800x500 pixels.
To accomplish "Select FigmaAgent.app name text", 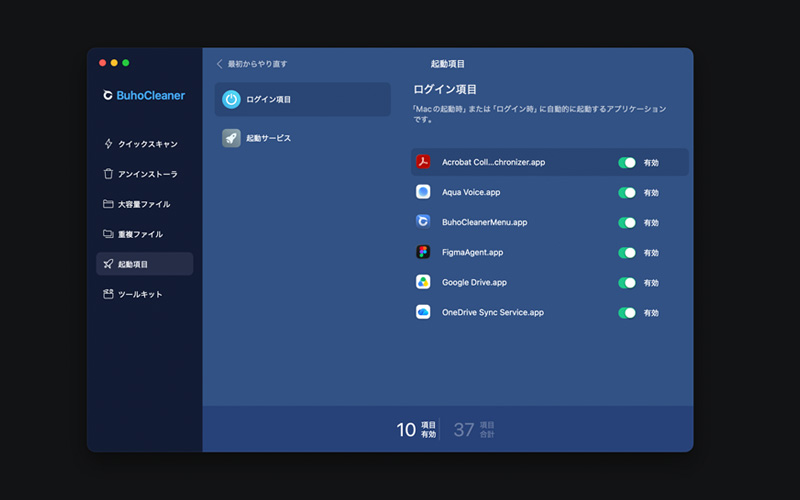I will coord(472,252).
